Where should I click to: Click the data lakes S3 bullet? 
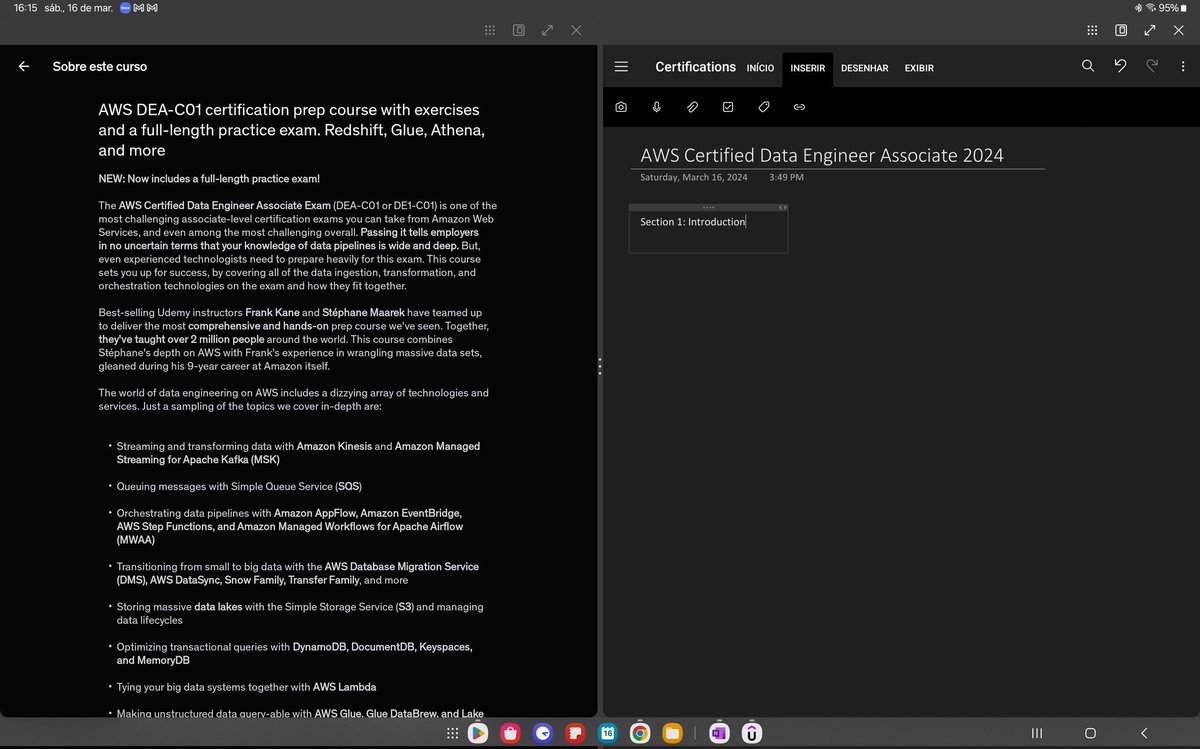pyautogui.click(x=300, y=613)
